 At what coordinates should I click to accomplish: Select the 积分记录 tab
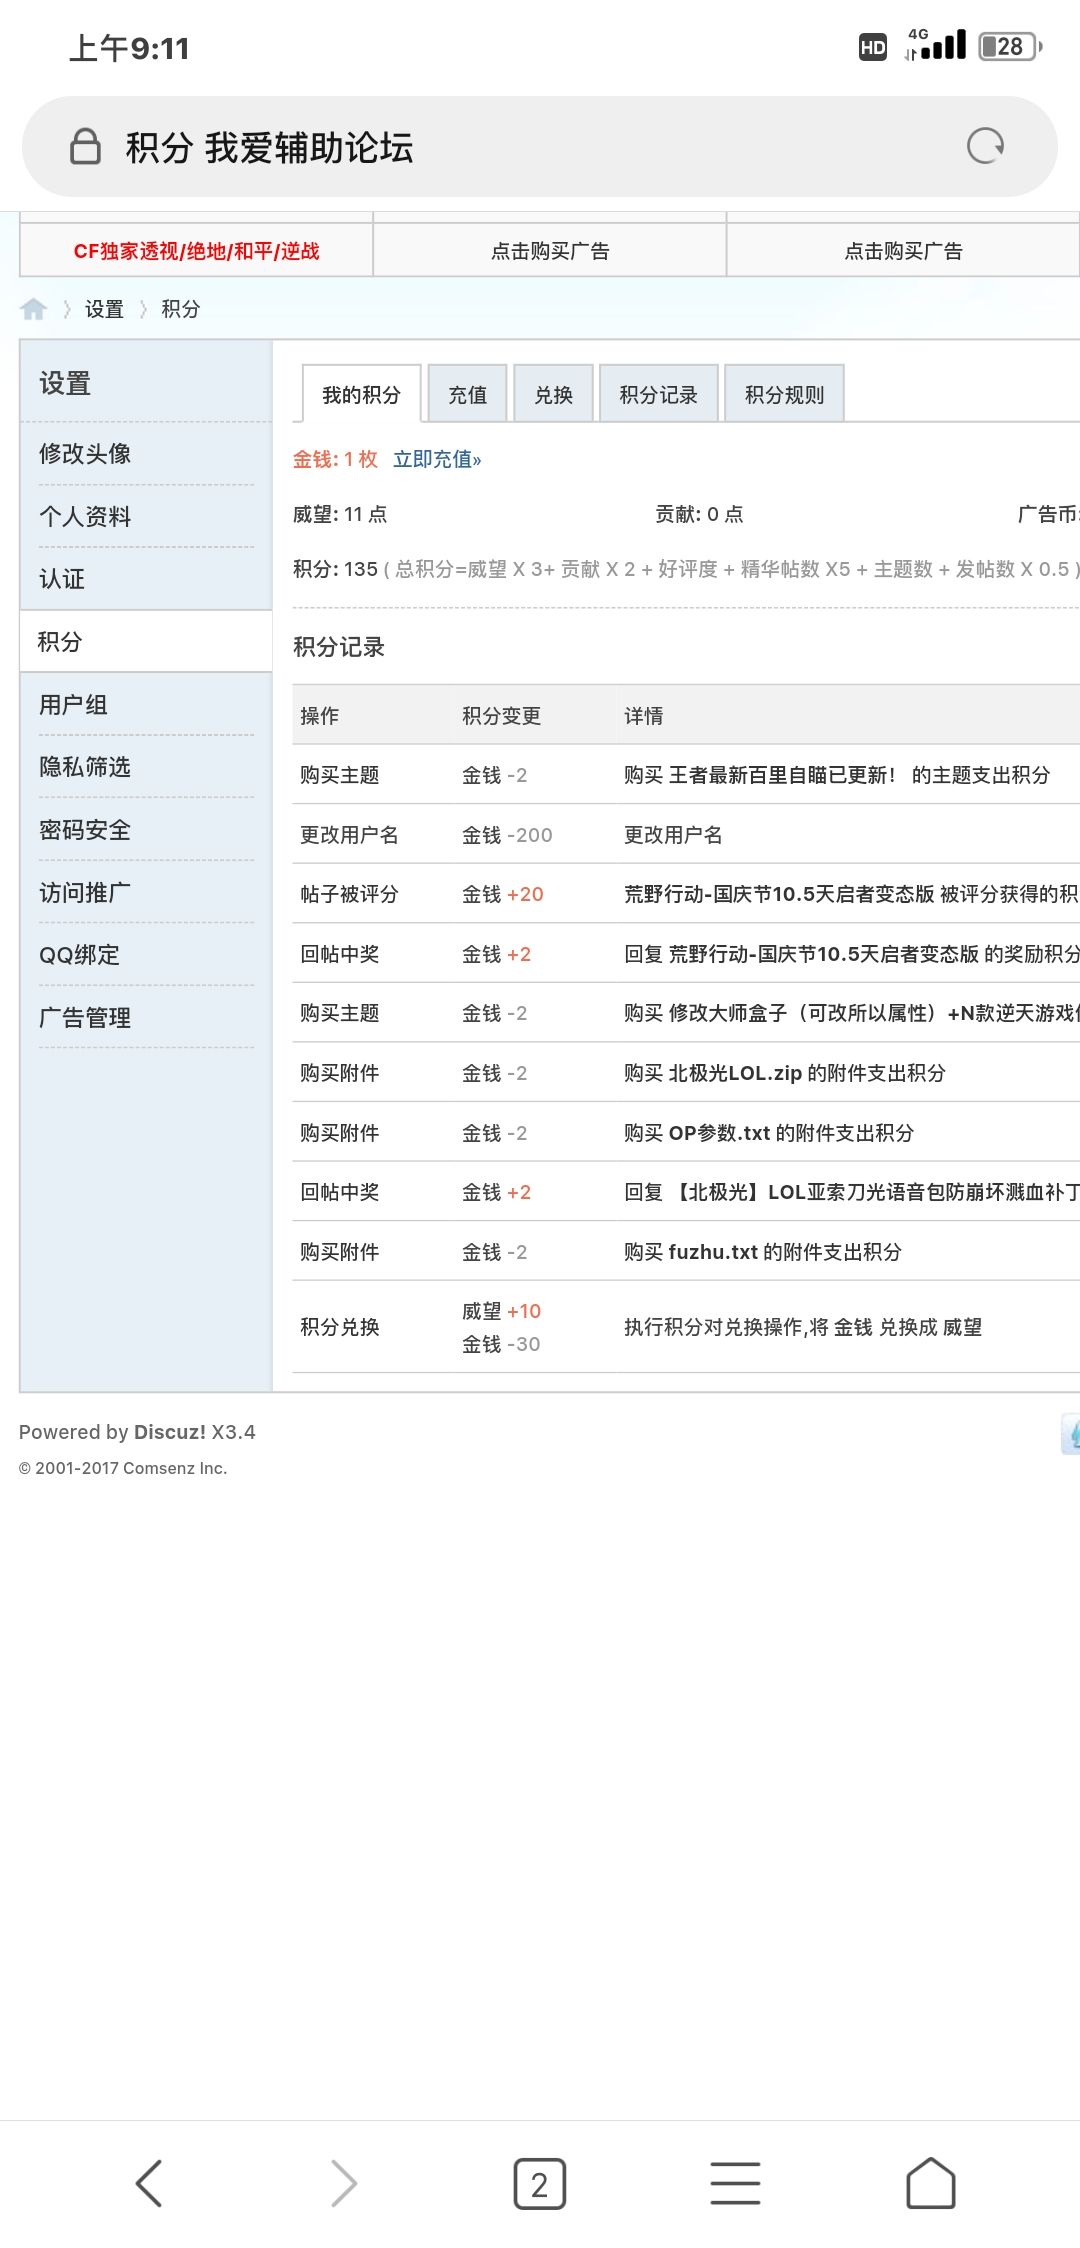(658, 395)
